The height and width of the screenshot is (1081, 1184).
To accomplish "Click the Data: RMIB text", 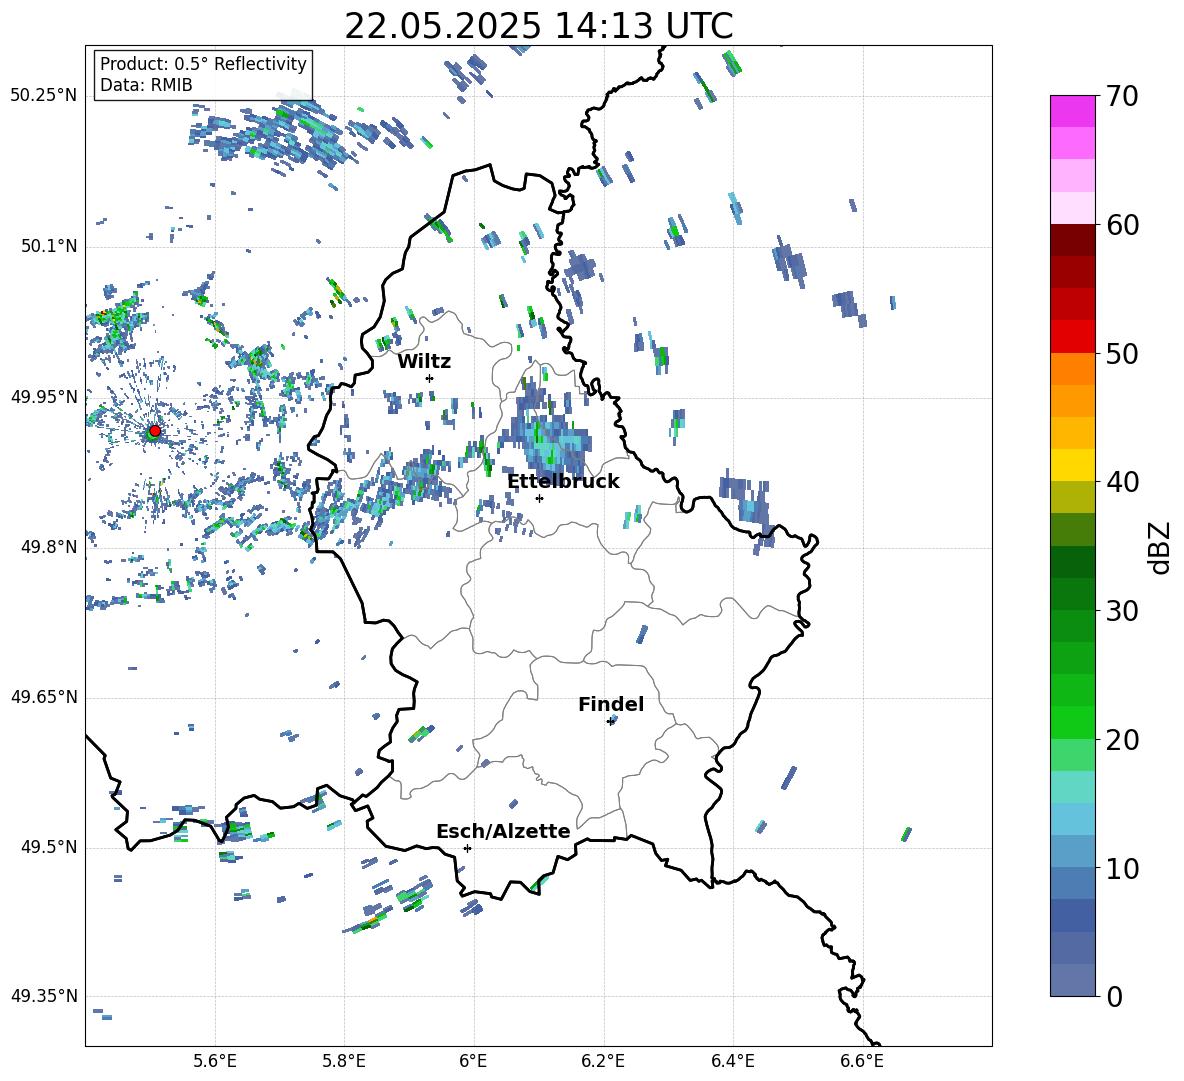I will 146,85.
